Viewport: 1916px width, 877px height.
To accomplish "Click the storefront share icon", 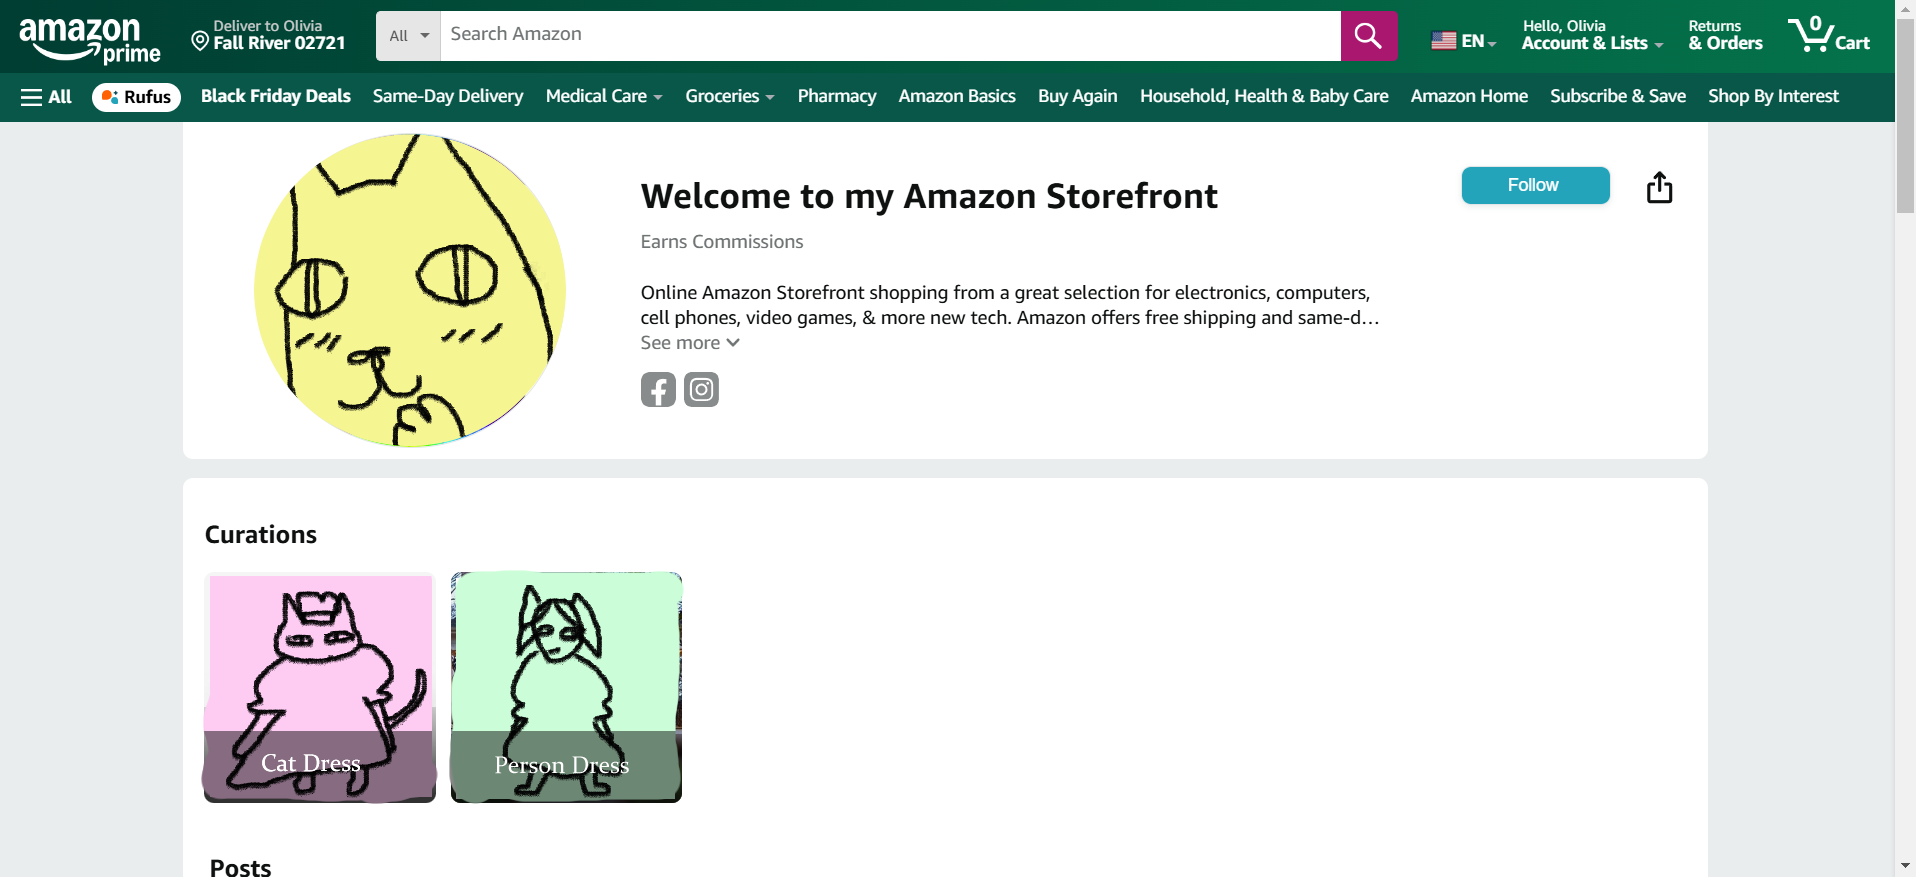I will (x=1659, y=187).
